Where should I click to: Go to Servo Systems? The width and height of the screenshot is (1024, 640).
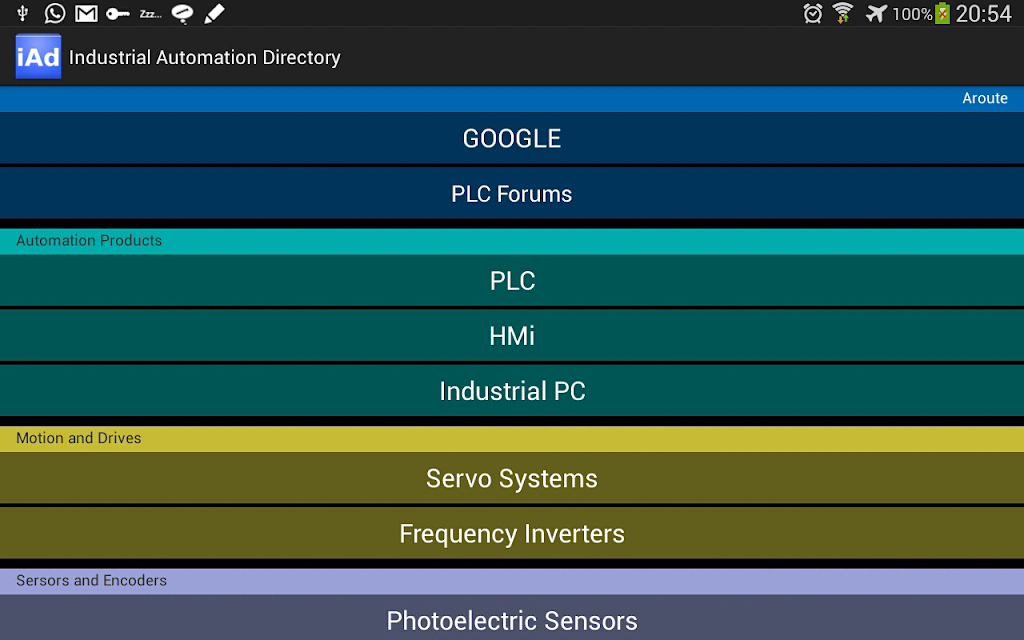[512, 478]
